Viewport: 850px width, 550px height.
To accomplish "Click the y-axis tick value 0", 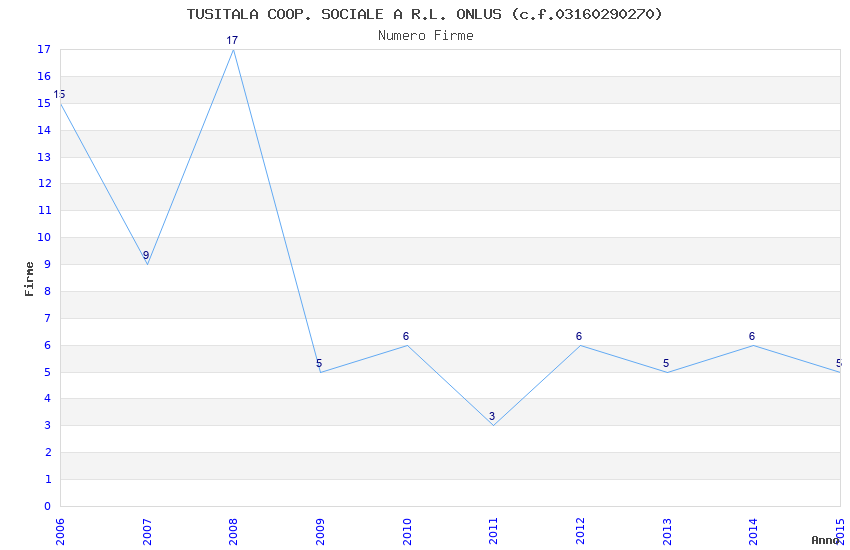I will [48, 506].
